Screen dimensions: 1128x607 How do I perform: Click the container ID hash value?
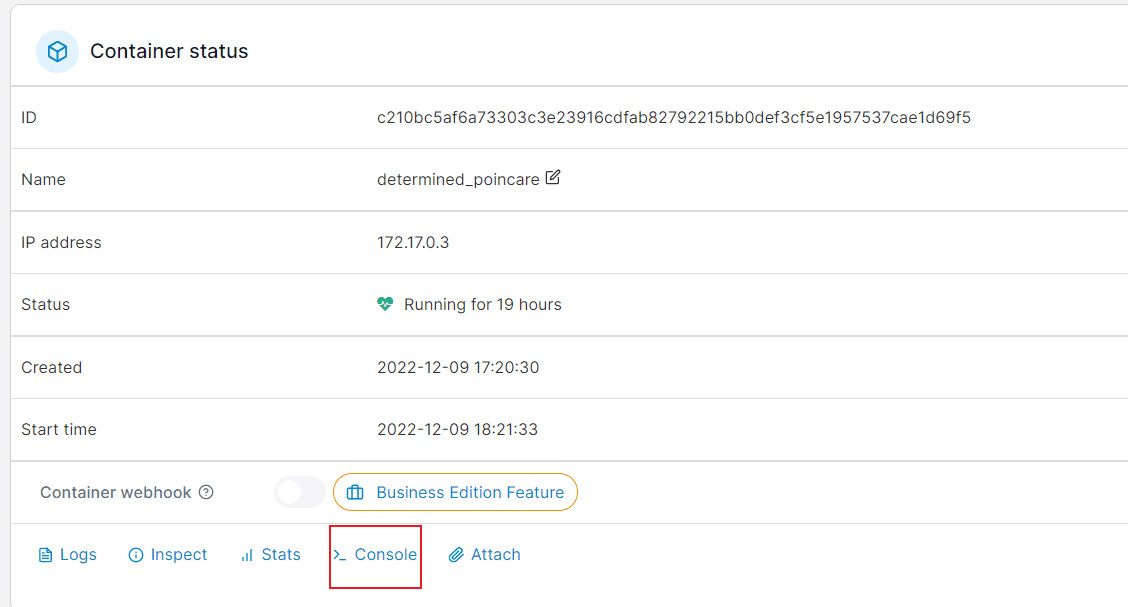click(x=673, y=117)
